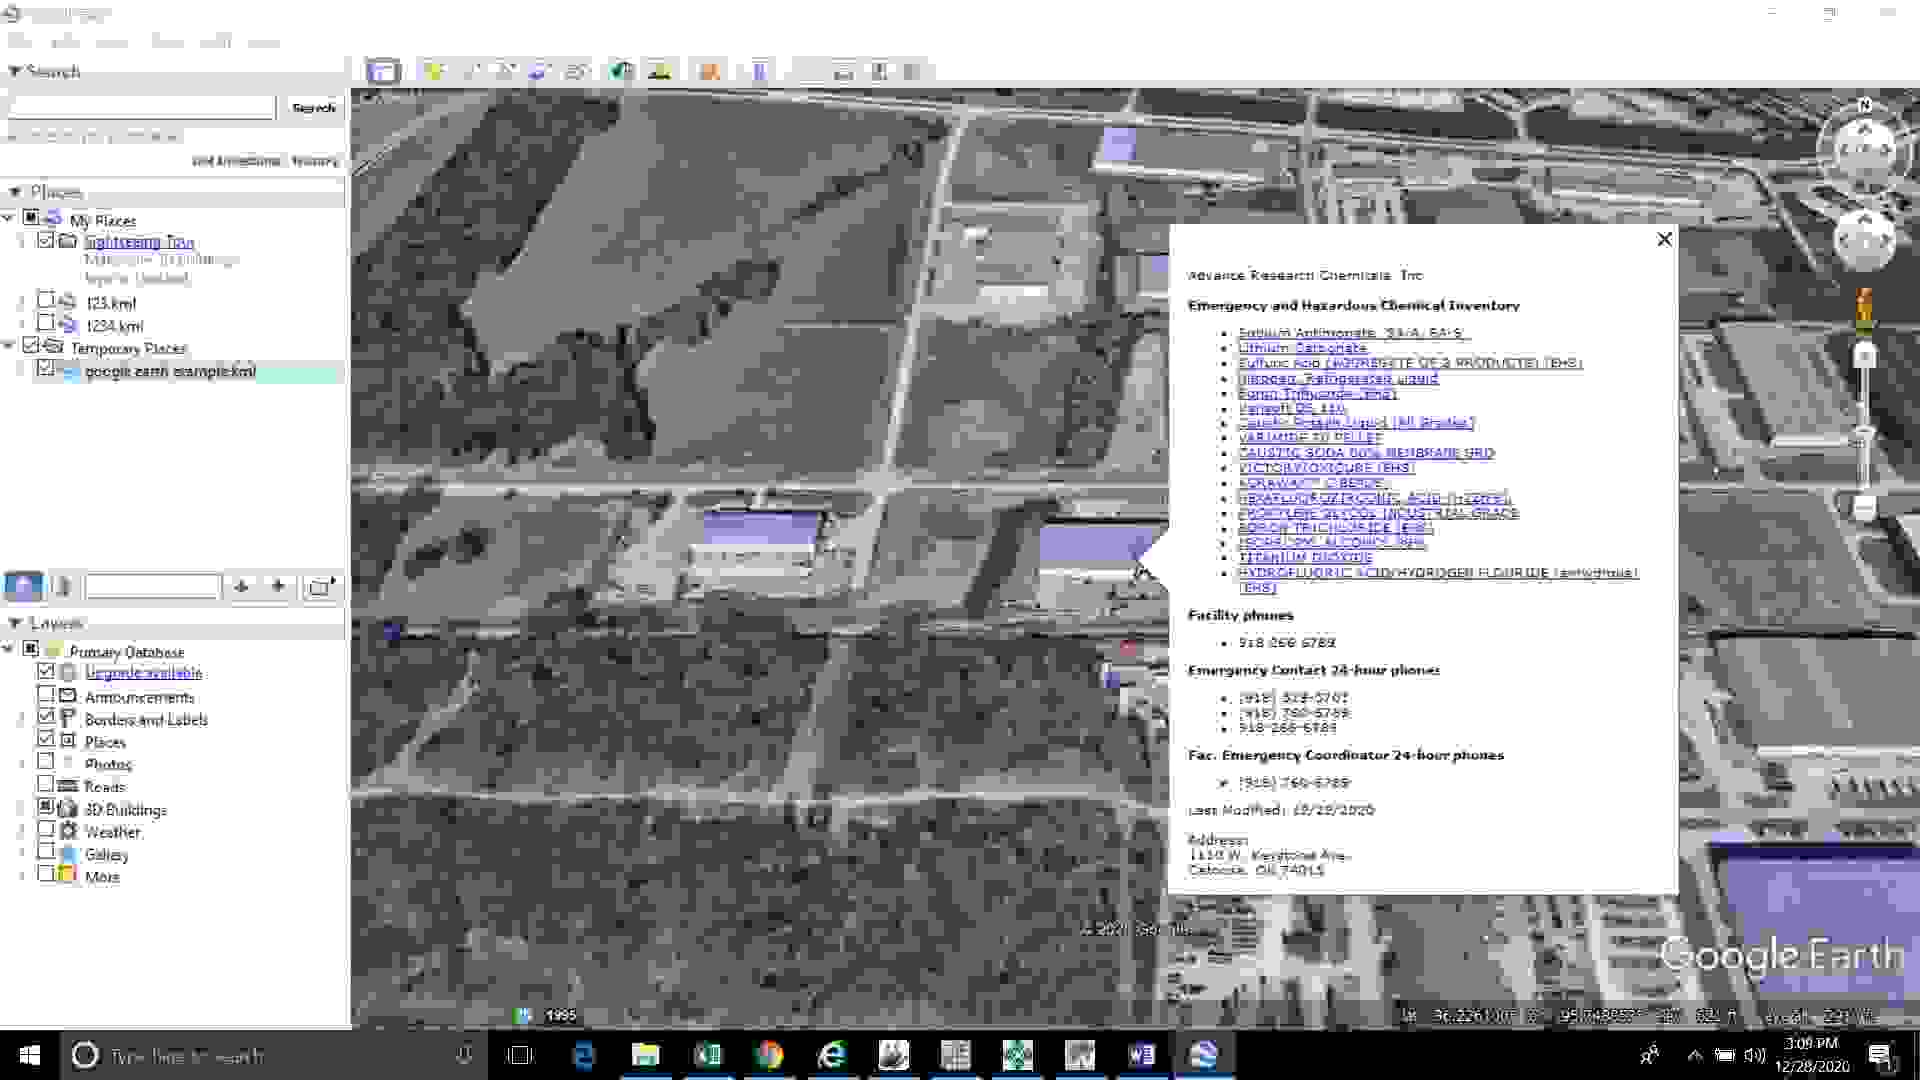Collapse the Places panel triangle
This screenshot has width=1920, height=1080.
[x=15, y=191]
